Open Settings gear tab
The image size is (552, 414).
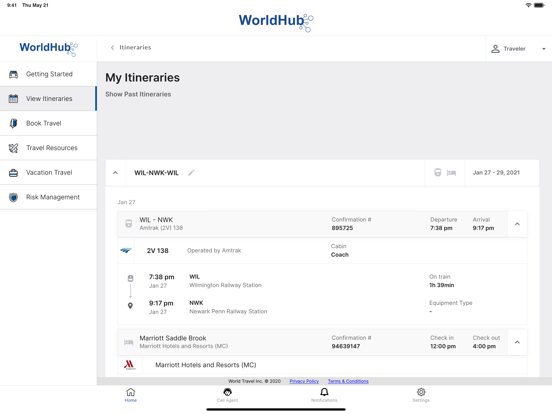coord(421,395)
